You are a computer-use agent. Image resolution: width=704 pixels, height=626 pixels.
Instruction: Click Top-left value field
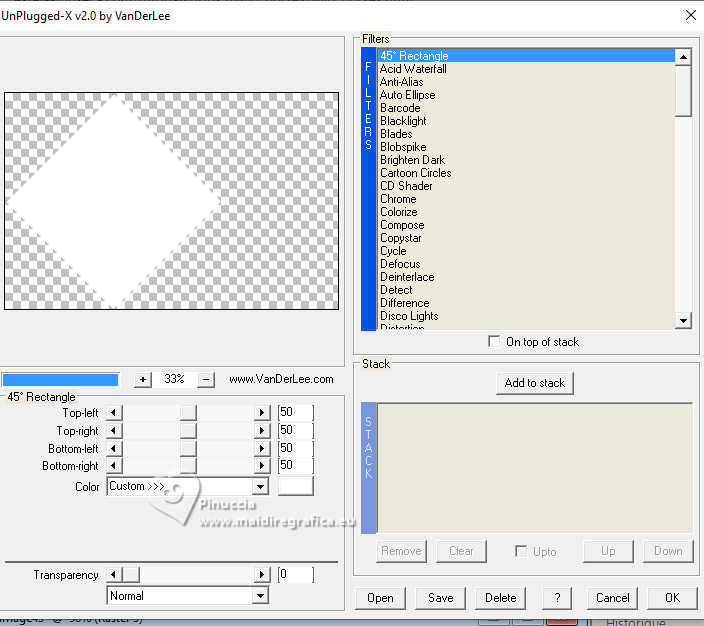295,412
